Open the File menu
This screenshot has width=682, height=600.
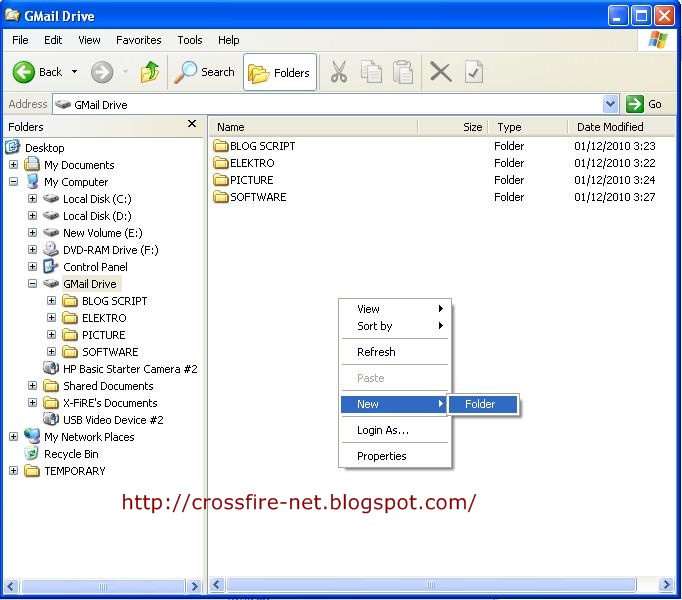pyautogui.click(x=20, y=40)
